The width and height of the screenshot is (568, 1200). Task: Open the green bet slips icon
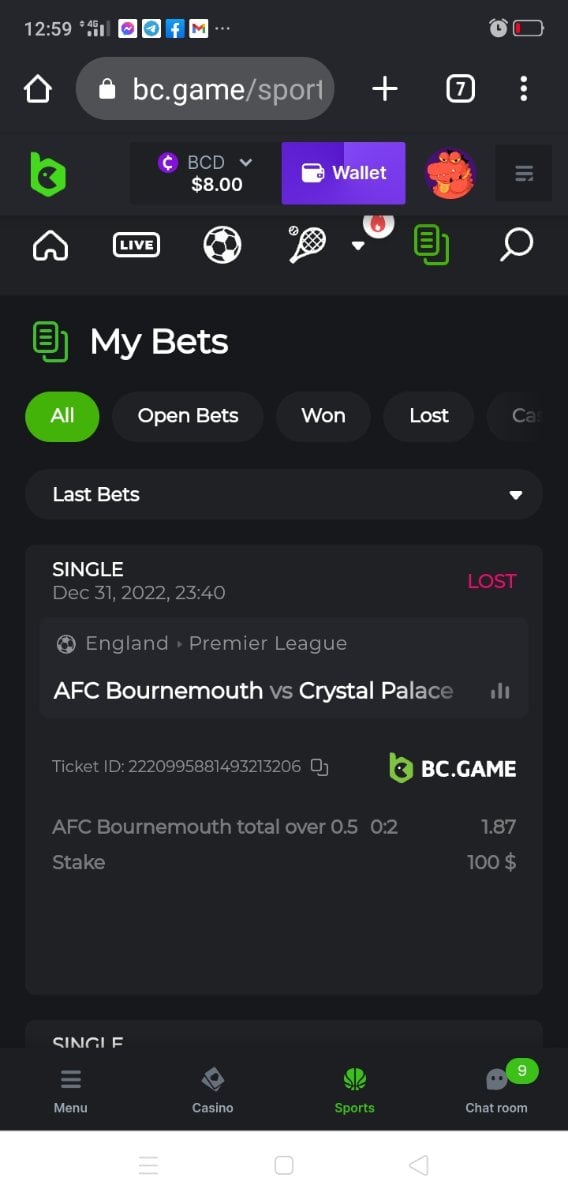(431, 245)
